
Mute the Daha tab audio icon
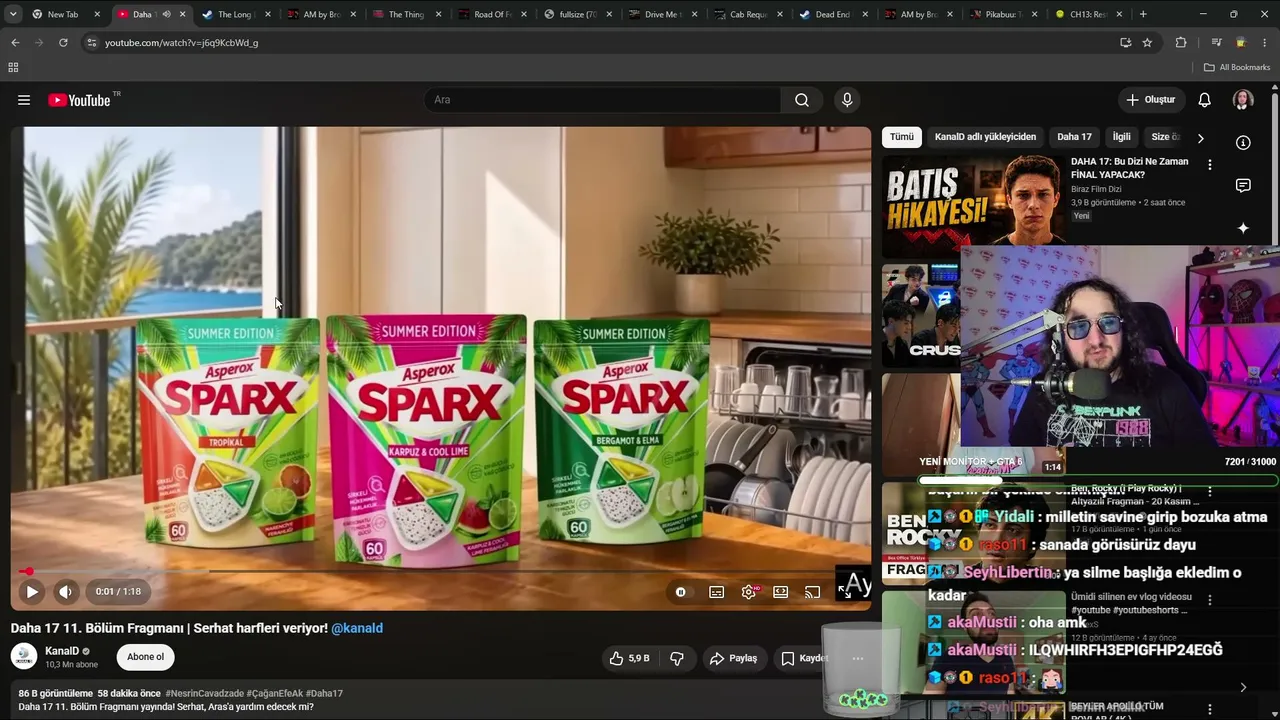tap(166, 14)
